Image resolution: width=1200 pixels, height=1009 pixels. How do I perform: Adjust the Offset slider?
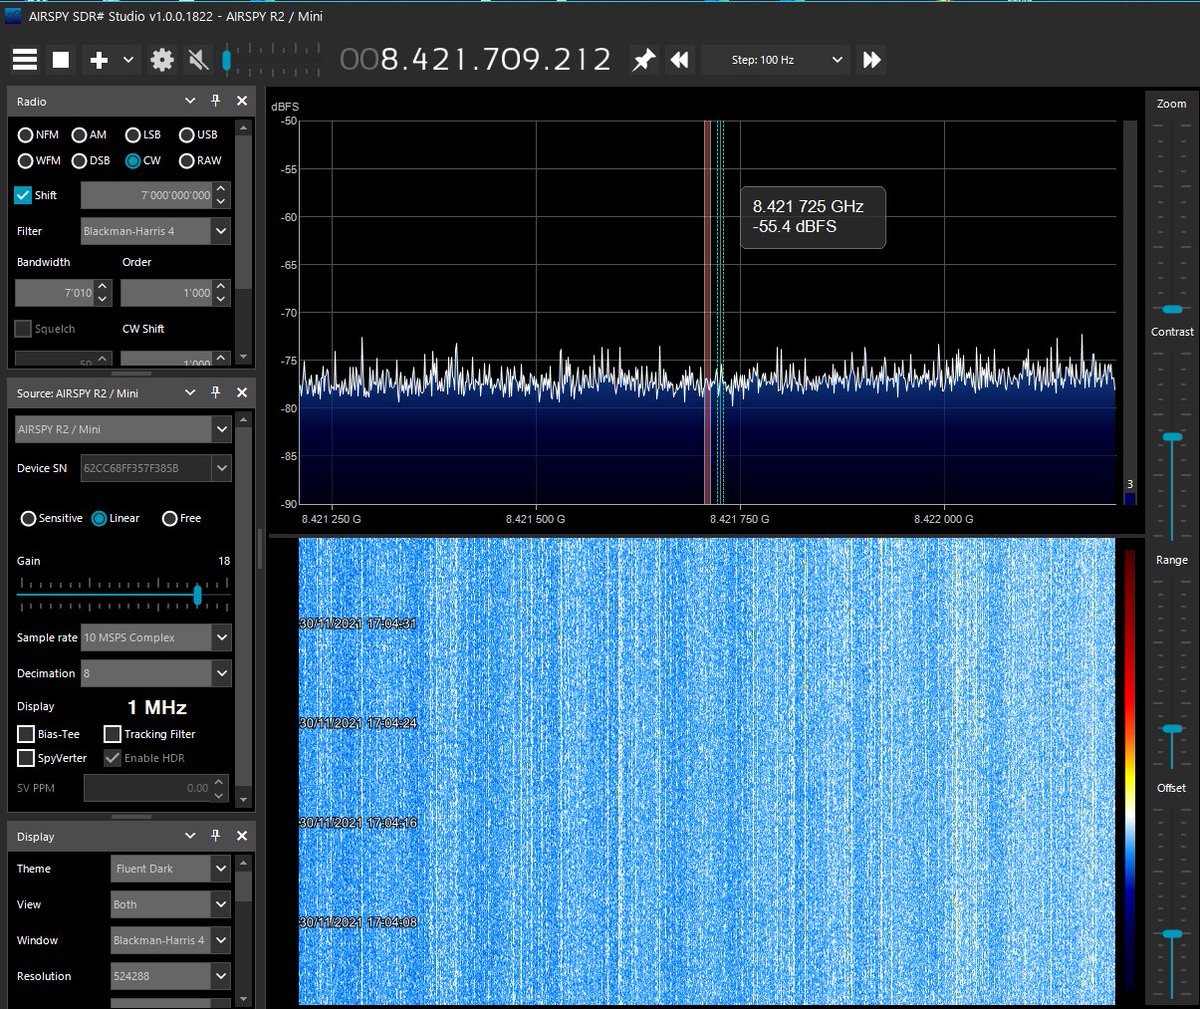[1172, 934]
